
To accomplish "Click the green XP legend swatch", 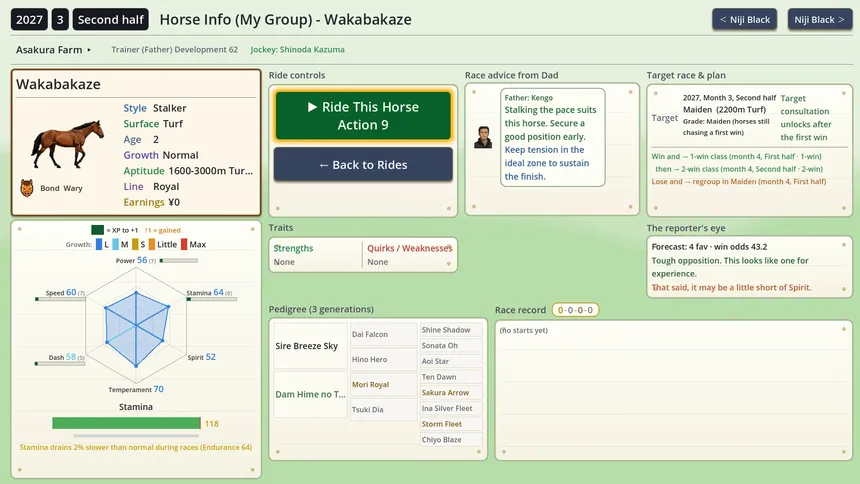I will [98, 230].
